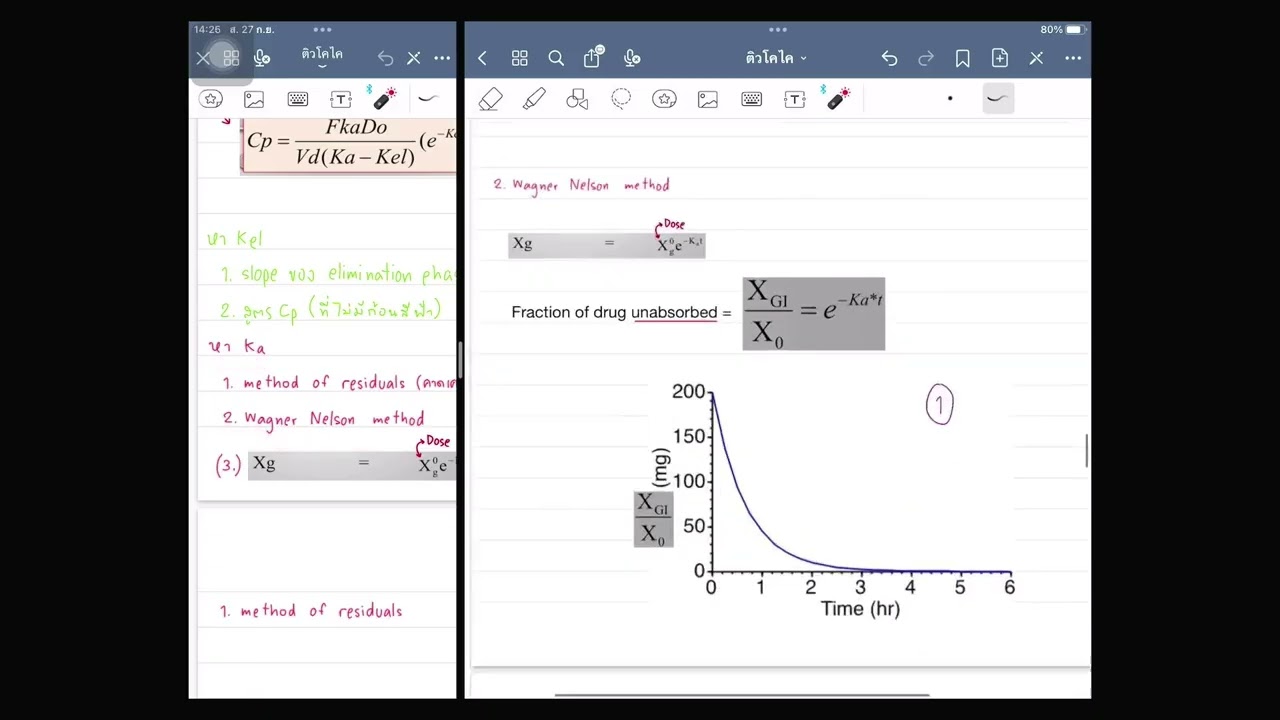
Task: Add a new page in right pane
Action: coord(1000,59)
